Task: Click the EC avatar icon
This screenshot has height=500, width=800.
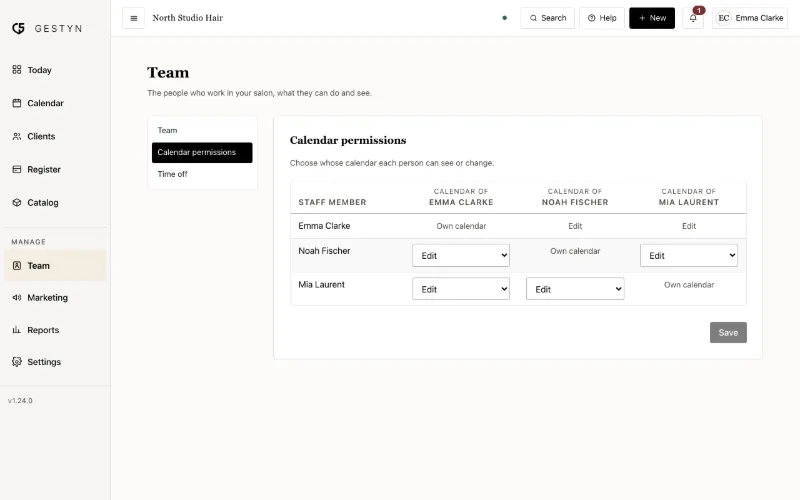Action: coord(723,18)
